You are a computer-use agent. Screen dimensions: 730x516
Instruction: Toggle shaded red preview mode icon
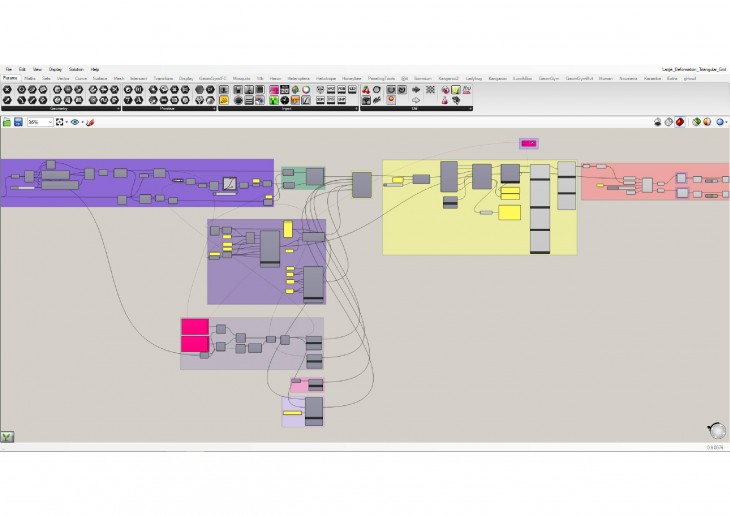tap(681, 122)
